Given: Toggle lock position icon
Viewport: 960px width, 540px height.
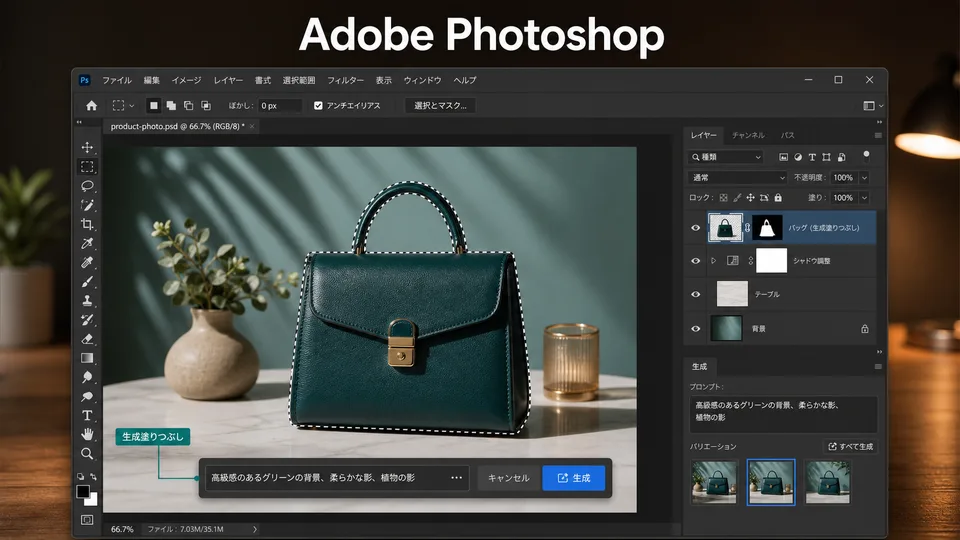Looking at the screenshot, I should (x=751, y=198).
